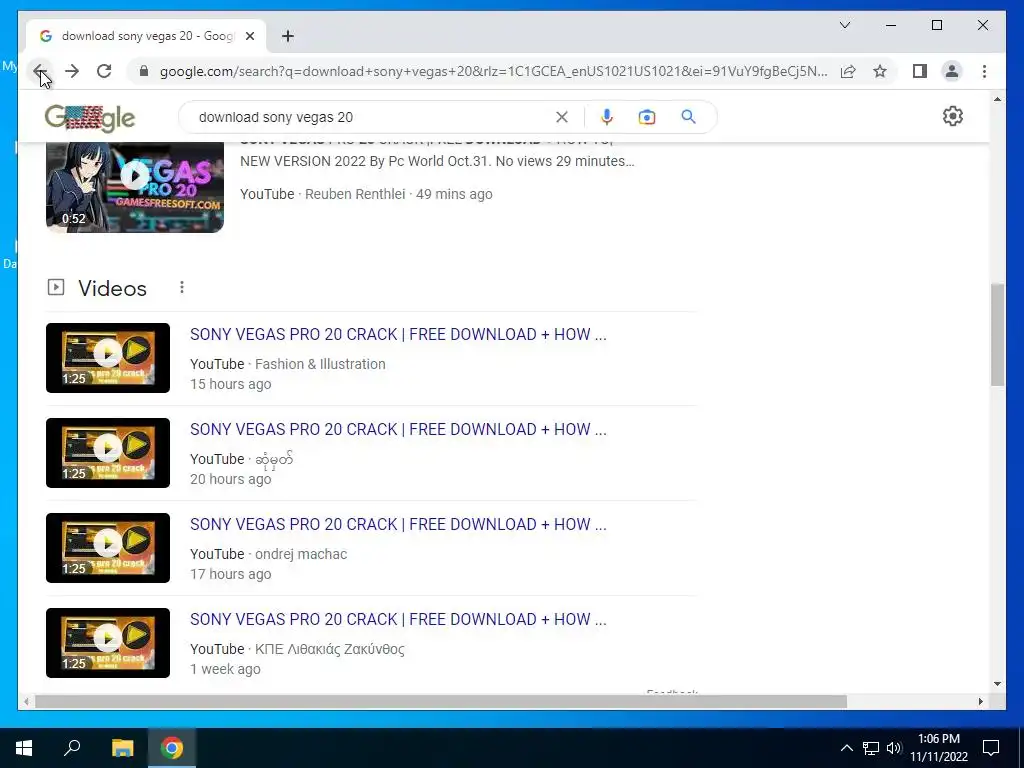Open the Windows Start menu
The width and height of the screenshot is (1024, 768).
[24, 748]
